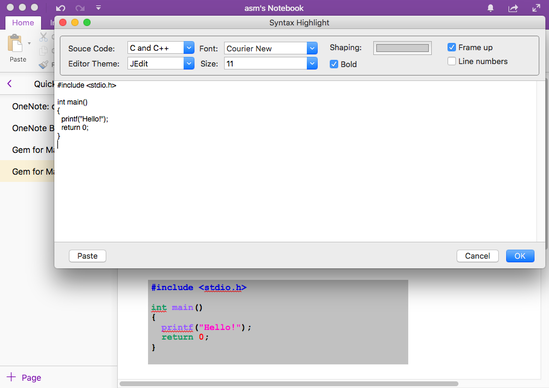
Task: Click the Paste button in Syntax Highlight dialog
Action: coord(88,256)
